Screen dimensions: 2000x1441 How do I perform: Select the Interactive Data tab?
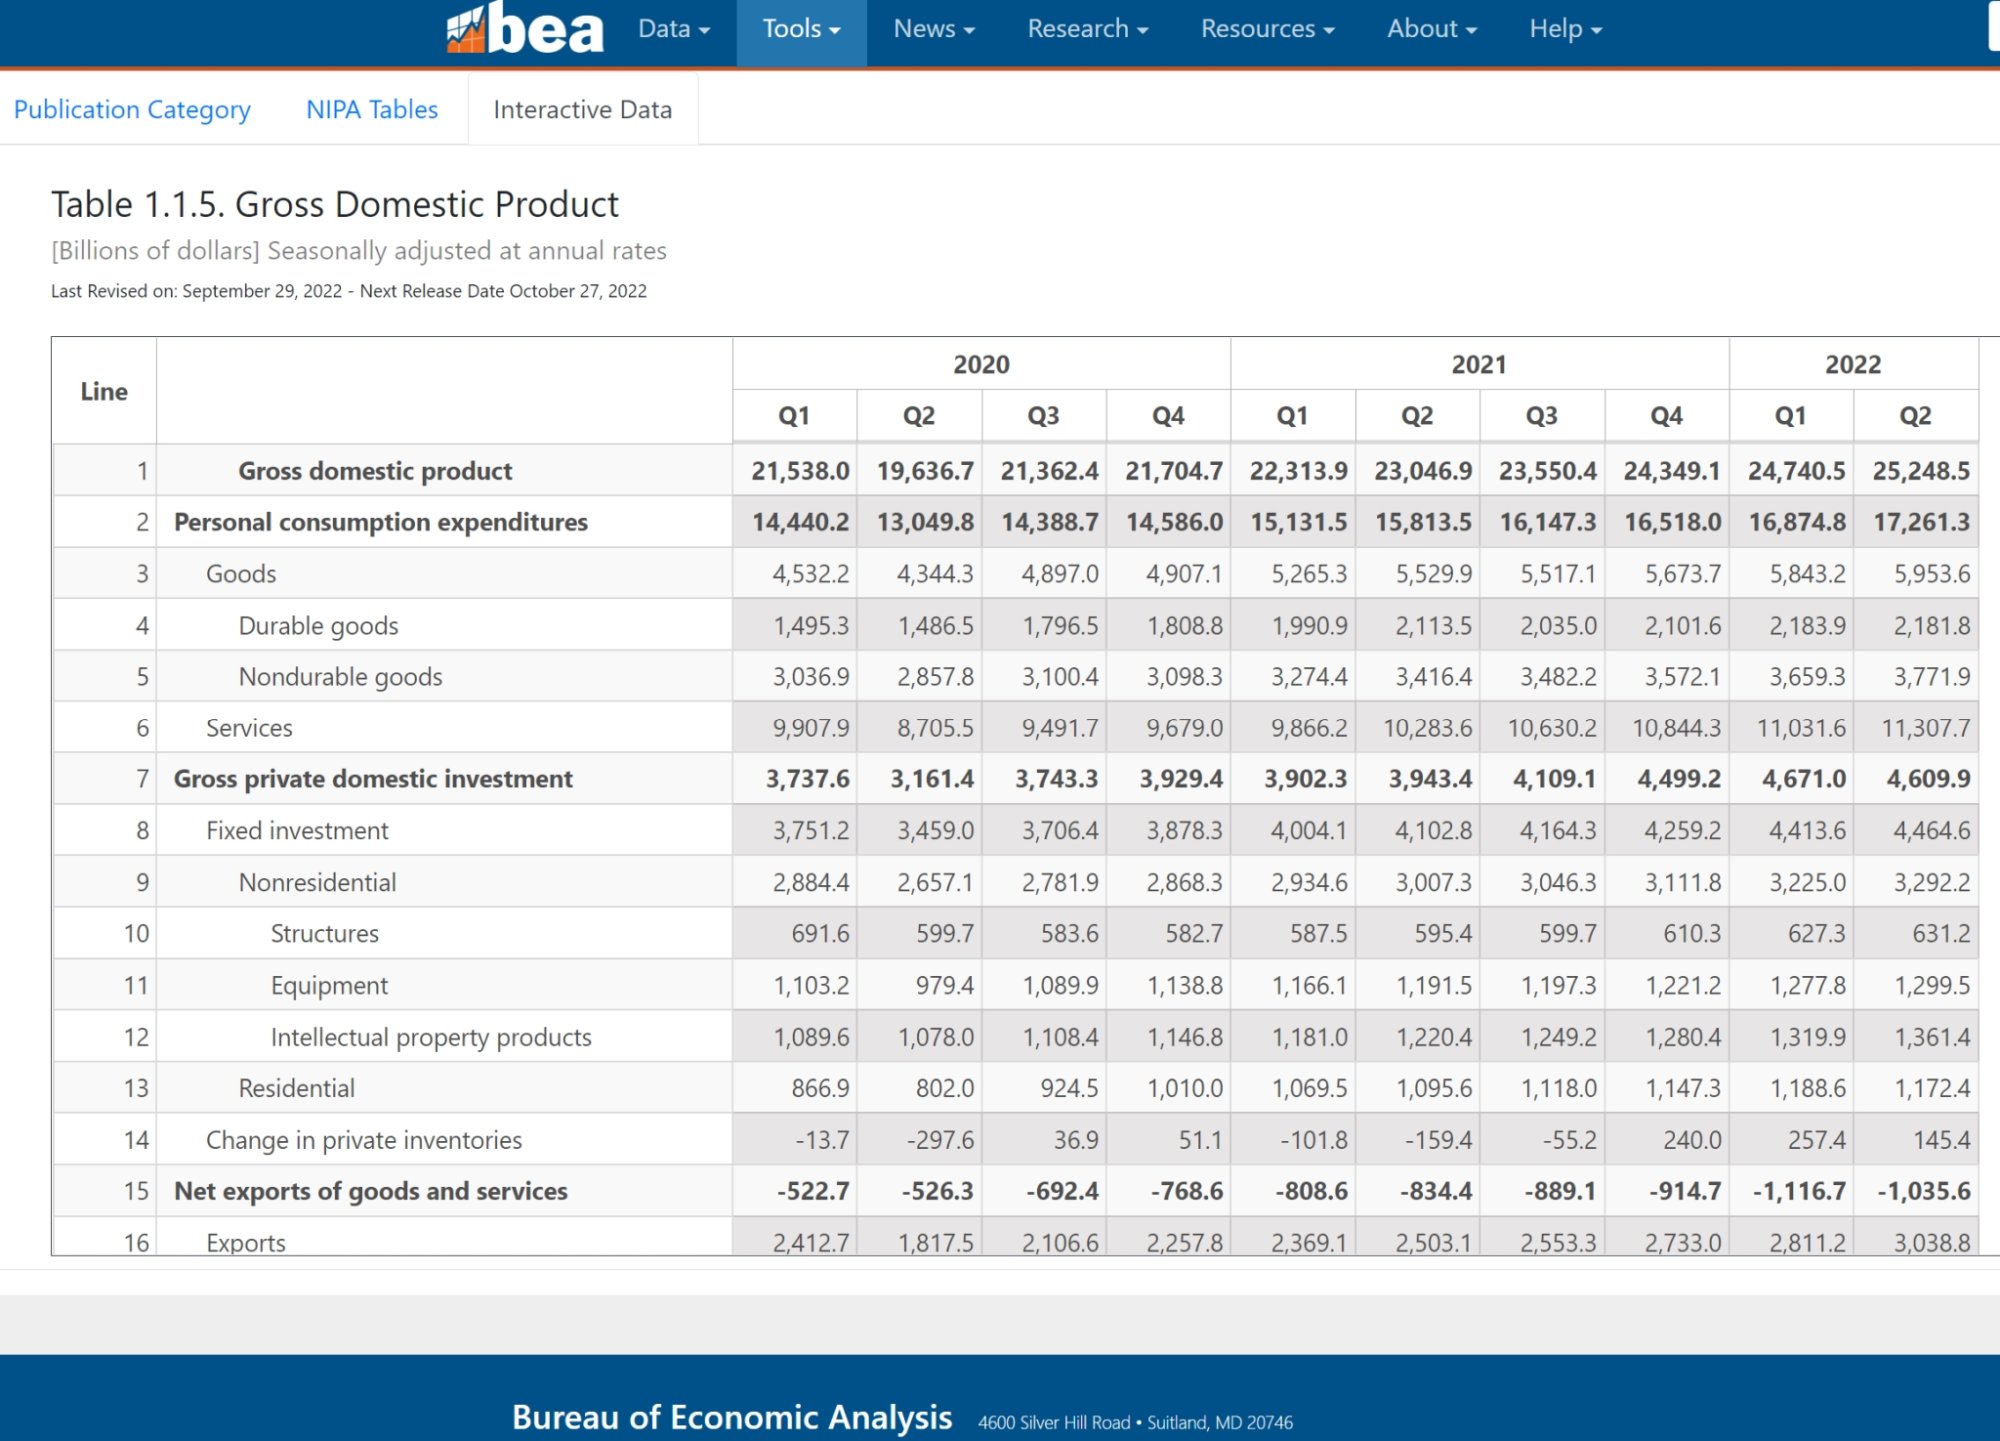[x=583, y=109]
